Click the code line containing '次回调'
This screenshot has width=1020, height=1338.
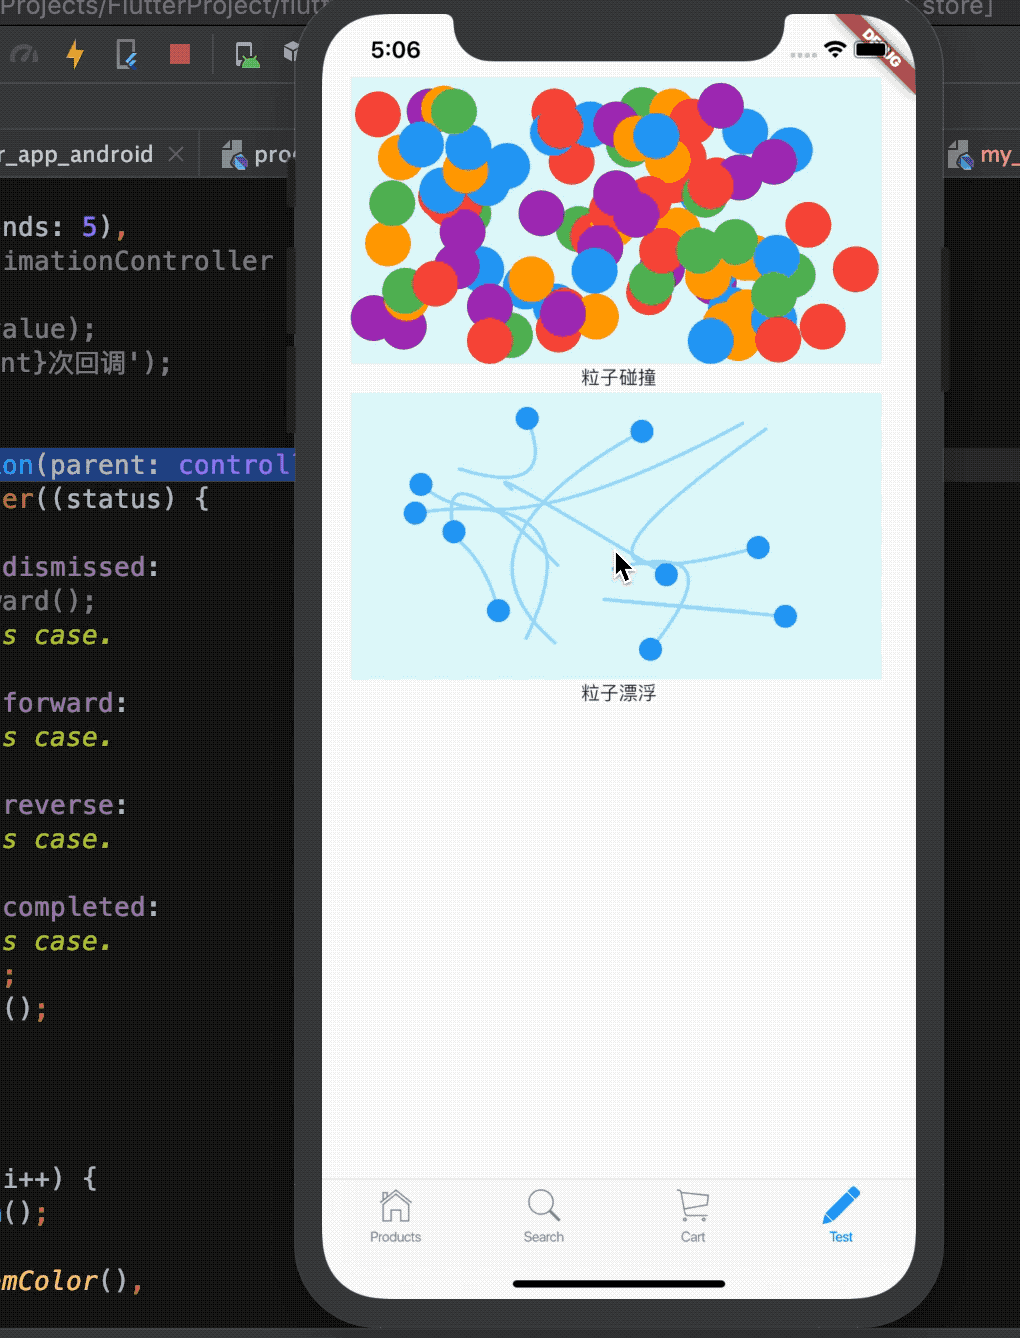tap(86, 363)
